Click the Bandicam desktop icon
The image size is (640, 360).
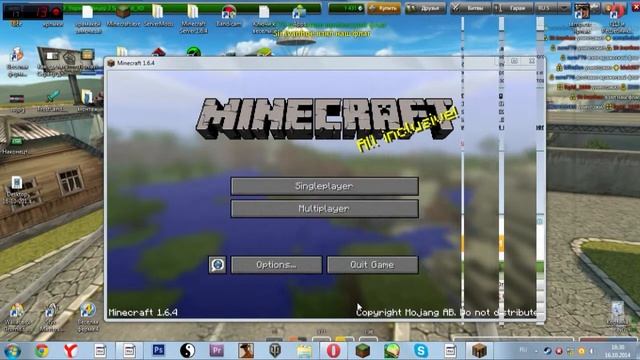229,16
